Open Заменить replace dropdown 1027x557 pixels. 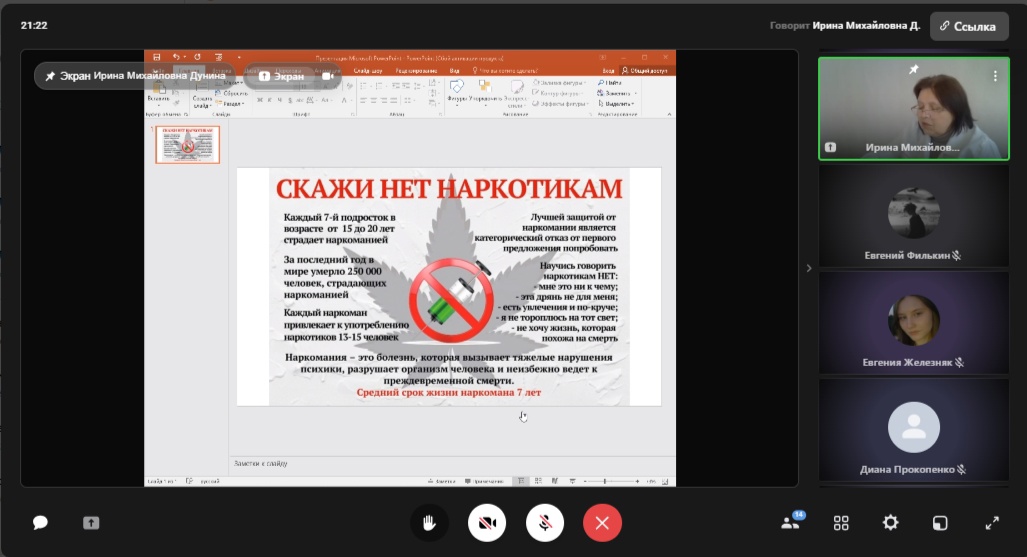617,93
